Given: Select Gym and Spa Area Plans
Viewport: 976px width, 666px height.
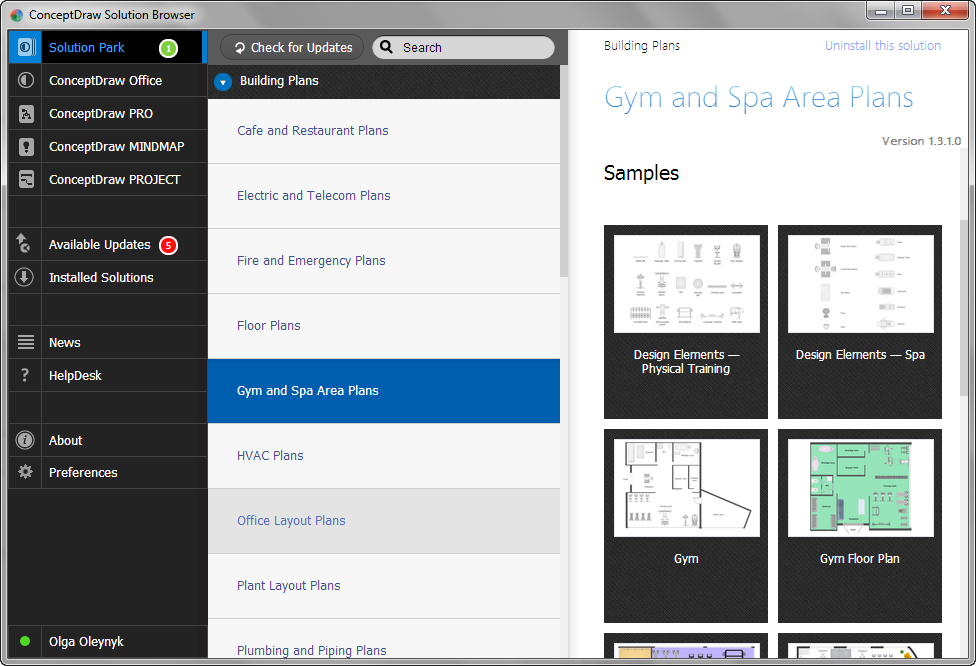Looking at the screenshot, I should tap(383, 391).
